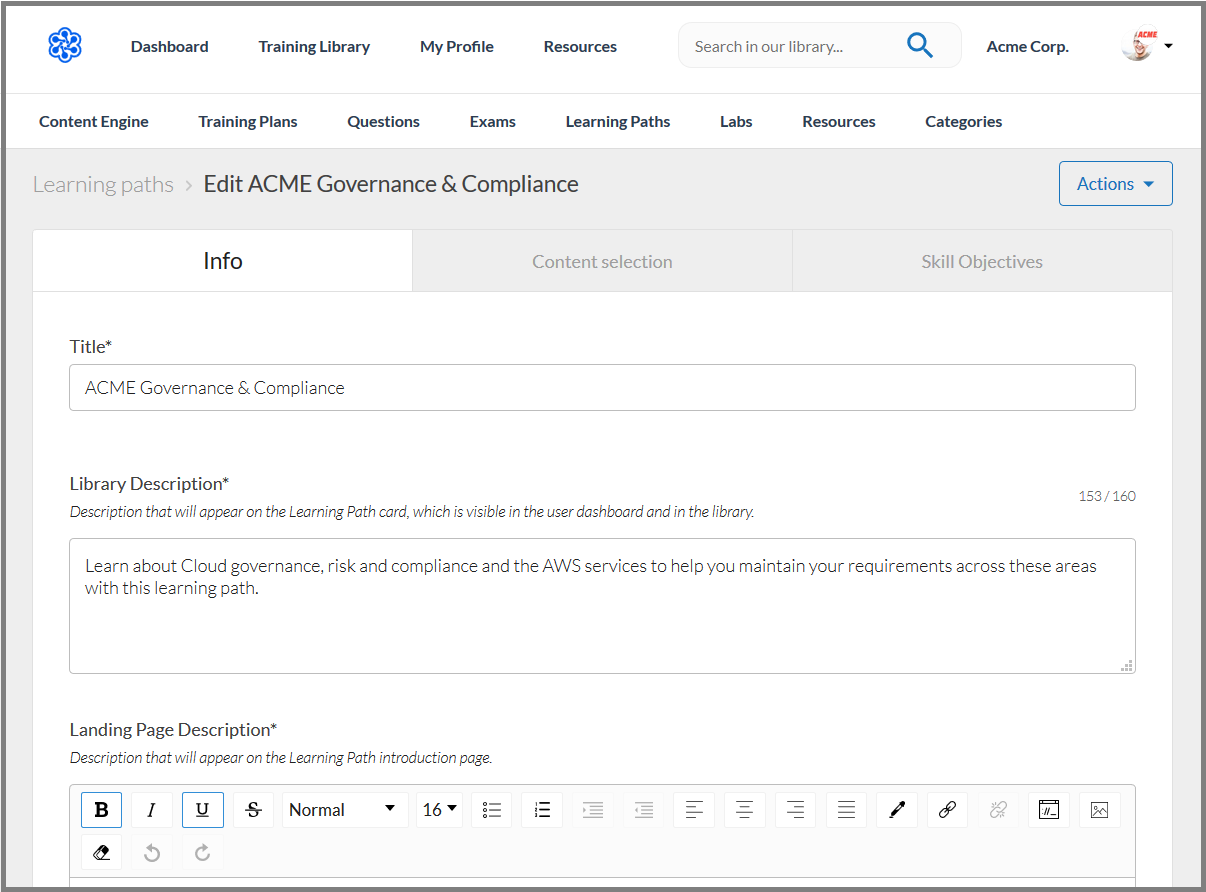Click the app logo in the header
The image size is (1206, 892).
(65, 45)
